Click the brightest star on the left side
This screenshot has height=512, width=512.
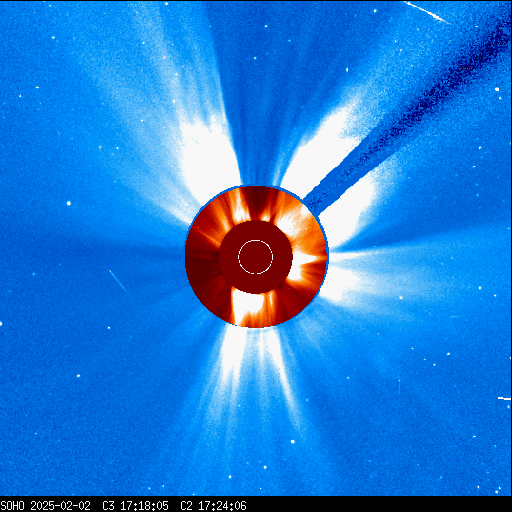[x=69, y=203]
